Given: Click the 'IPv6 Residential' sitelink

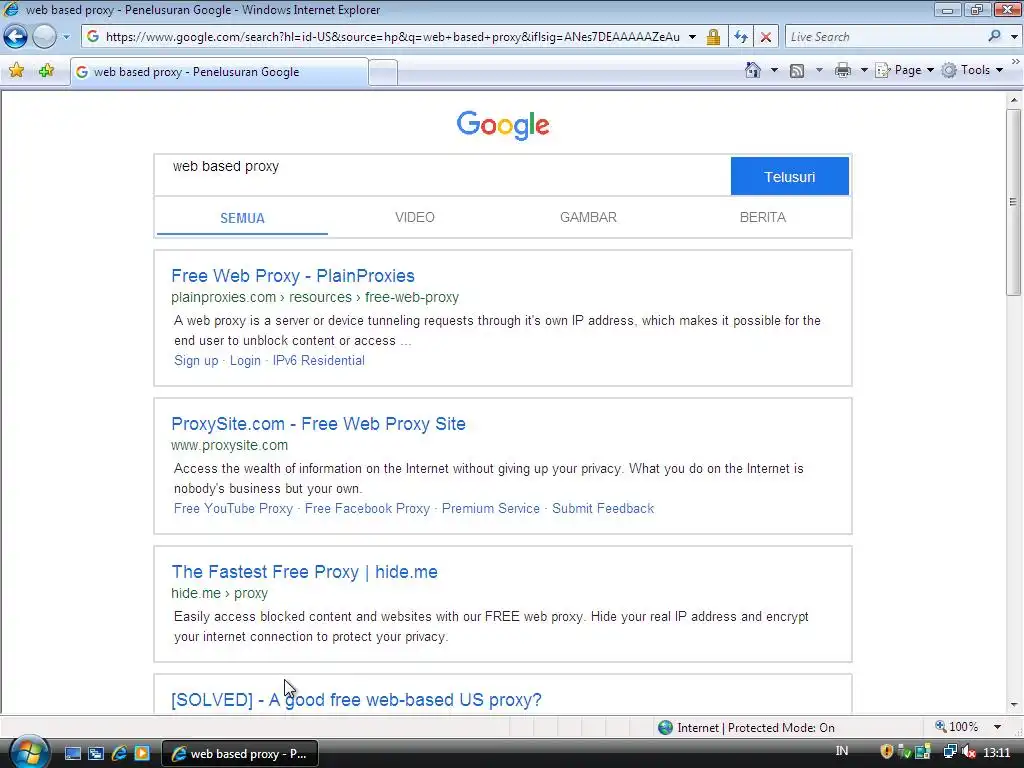Looking at the screenshot, I should (319, 360).
